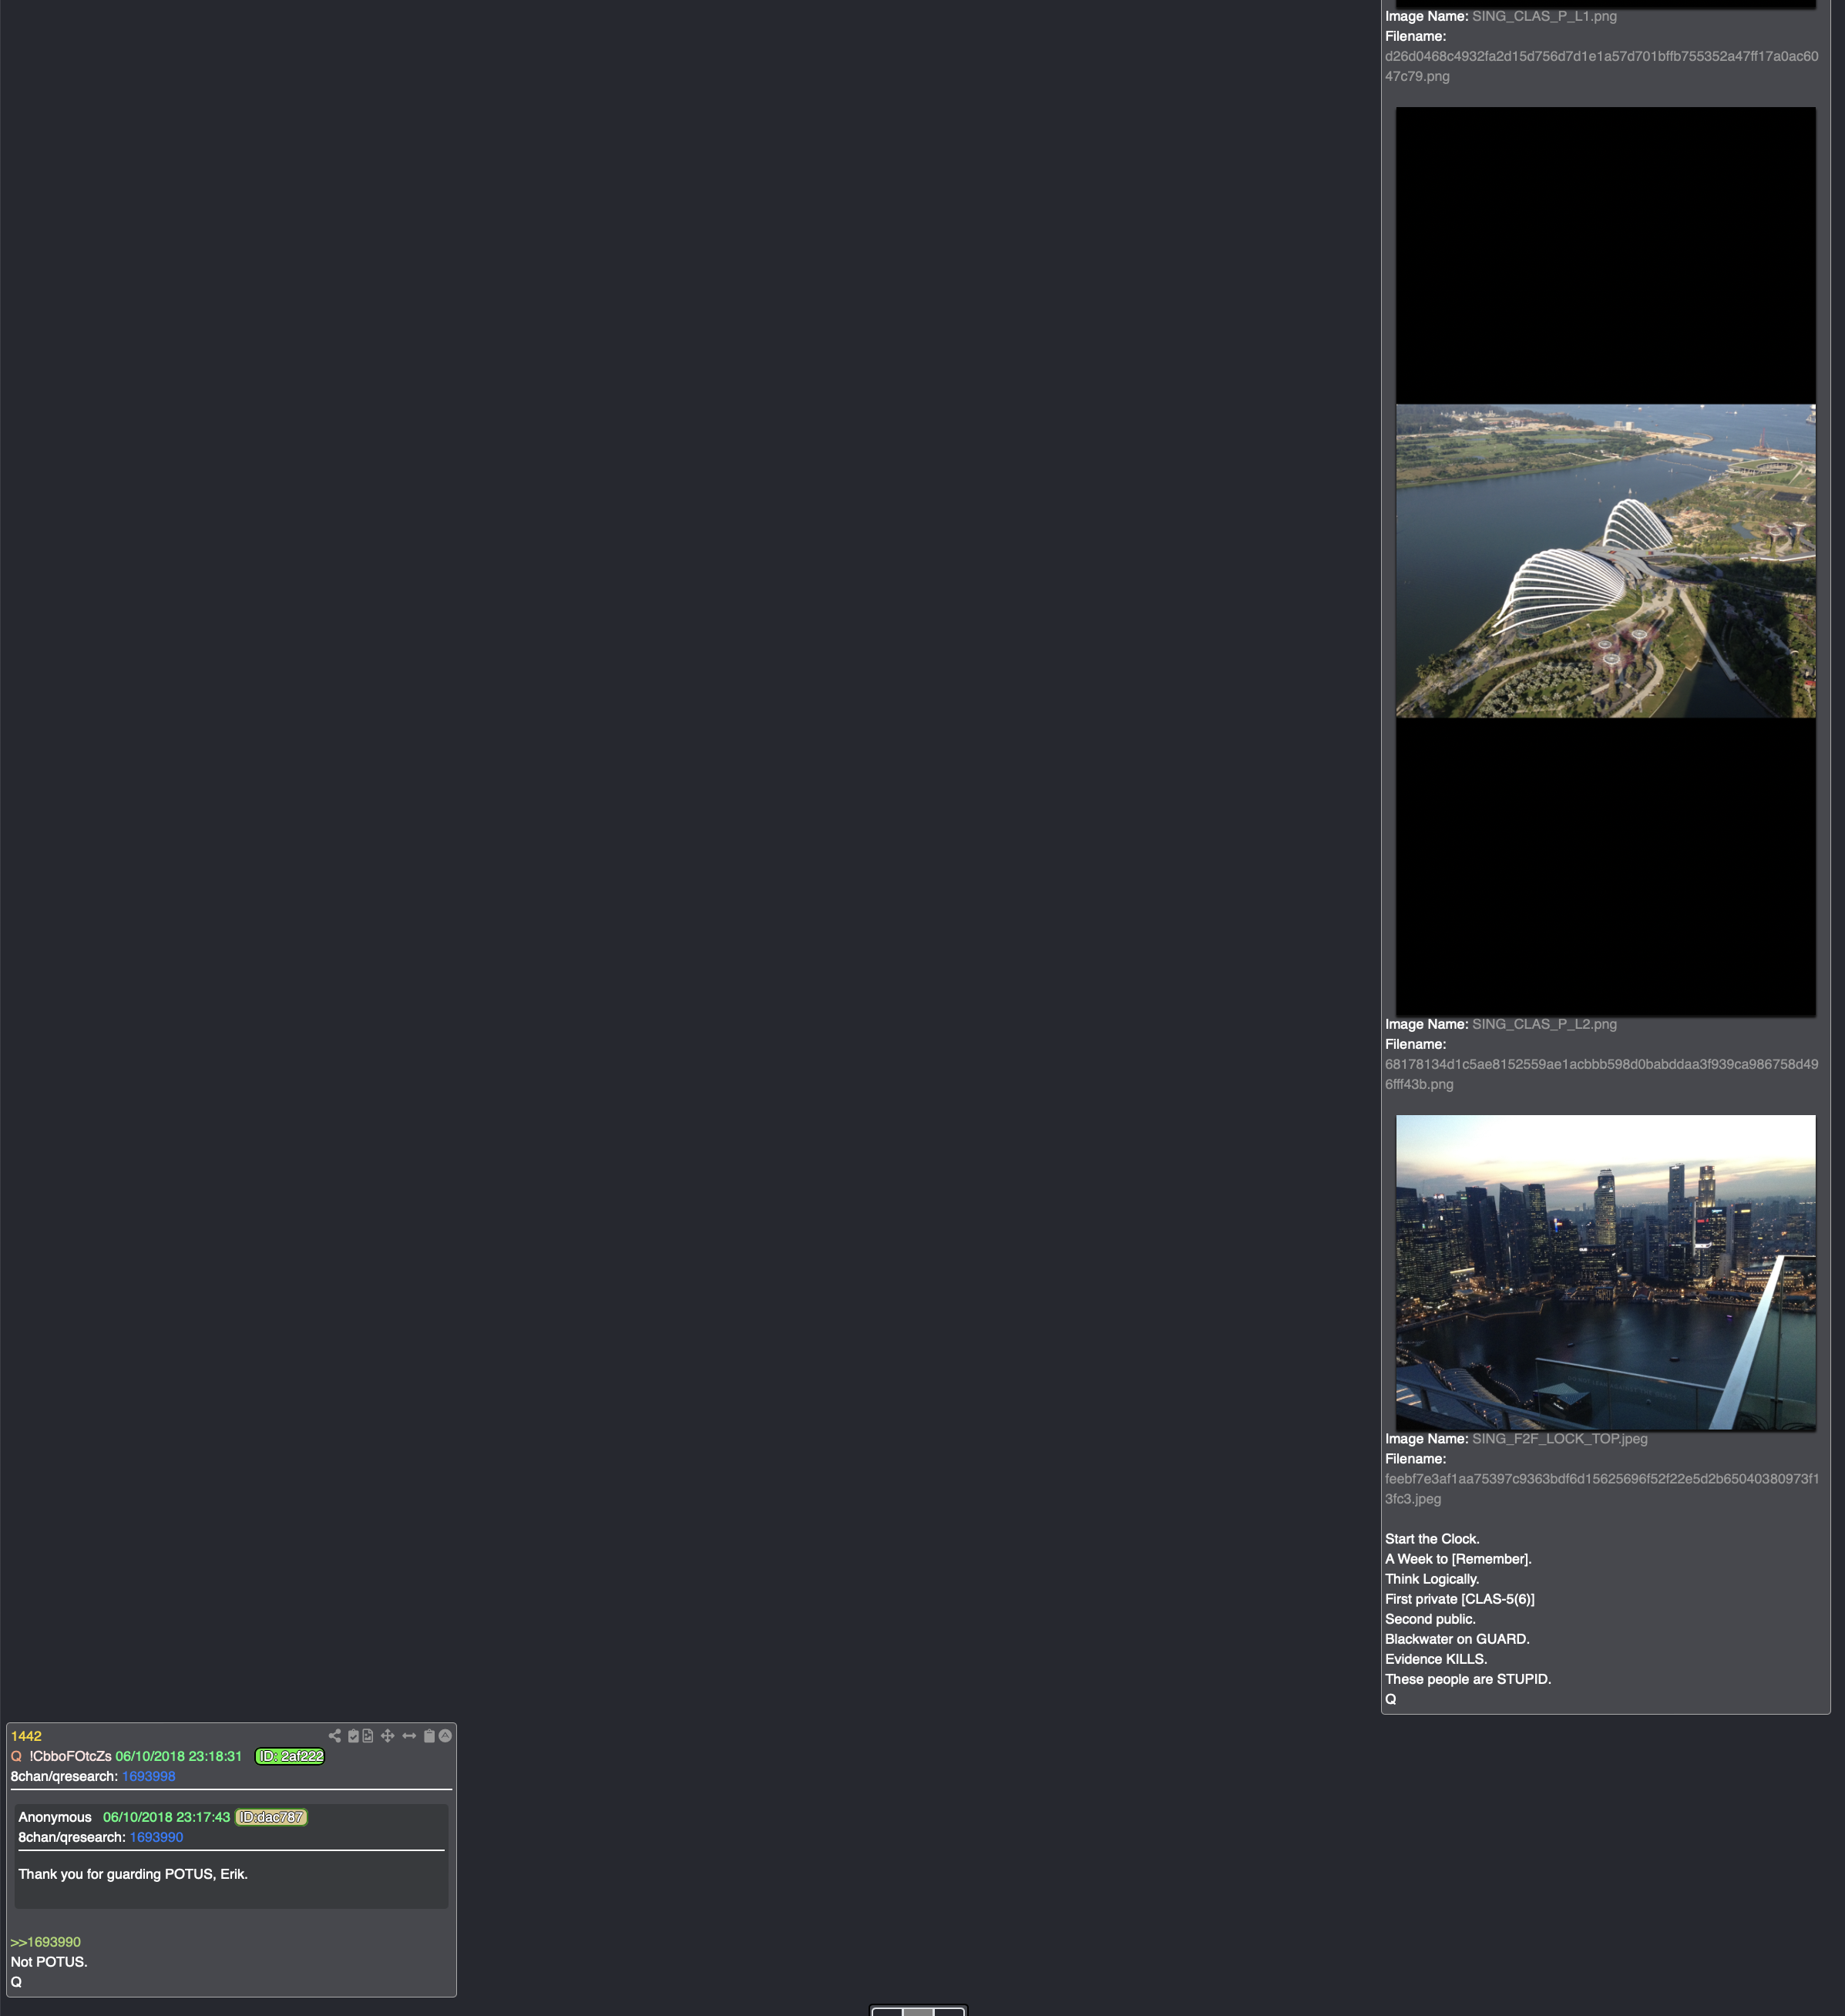Click the line 'A Week to [Remember].'
This screenshot has width=1845, height=2016.
pyautogui.click(x=1458, y=1559)
